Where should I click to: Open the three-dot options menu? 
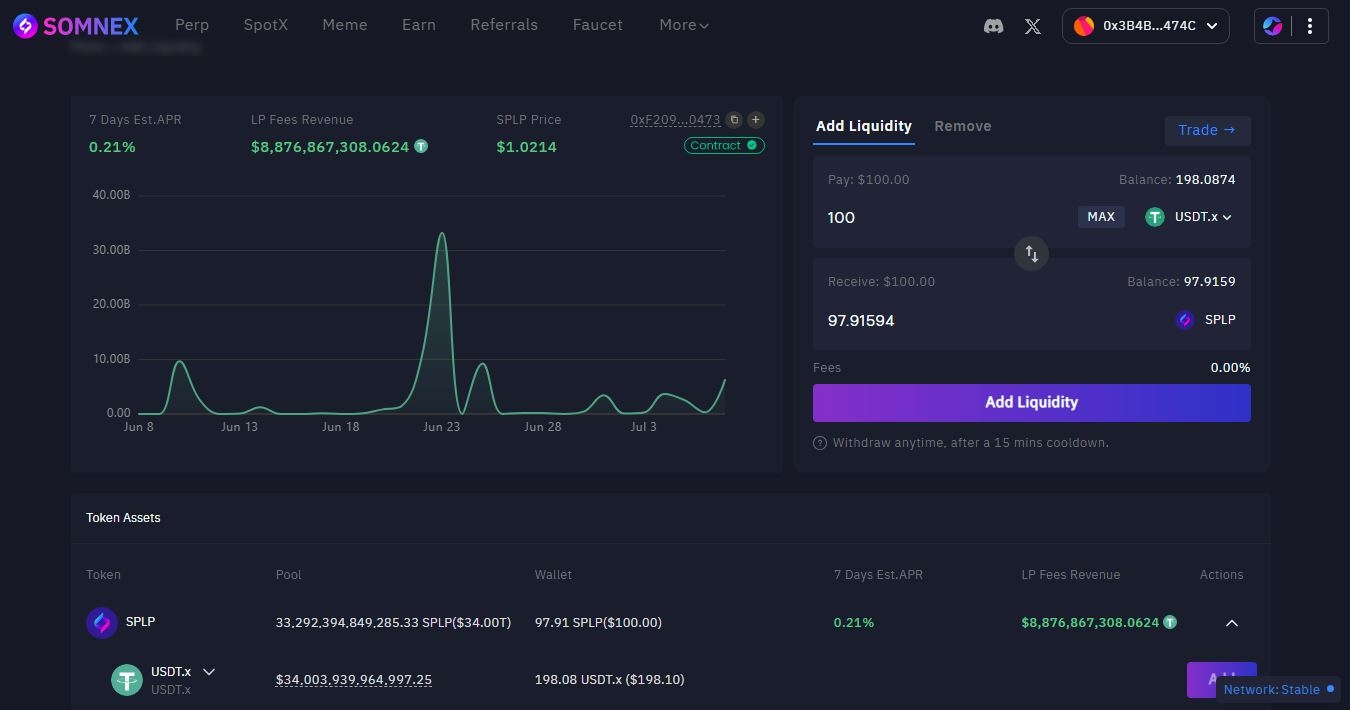click(x=1310, y=26)
